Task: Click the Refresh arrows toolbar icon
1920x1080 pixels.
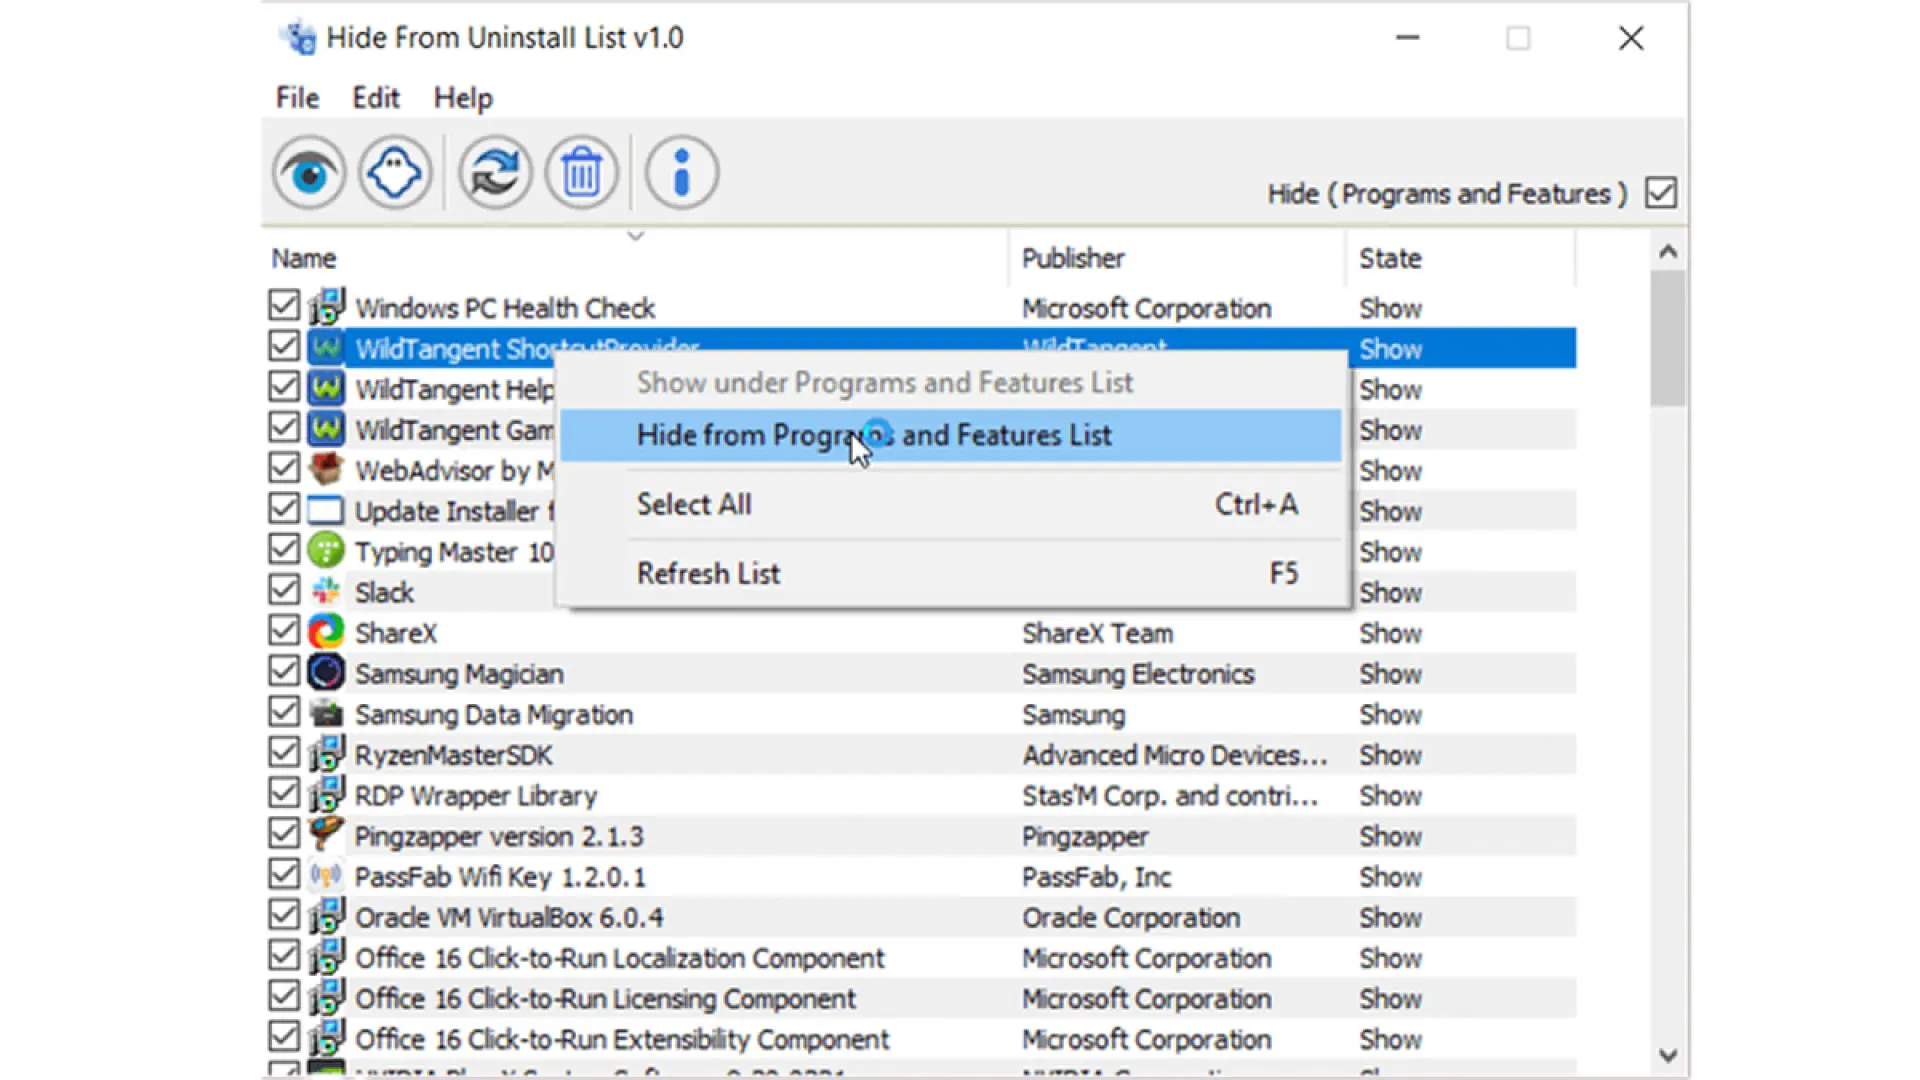Action: click(x=495, y=173)
